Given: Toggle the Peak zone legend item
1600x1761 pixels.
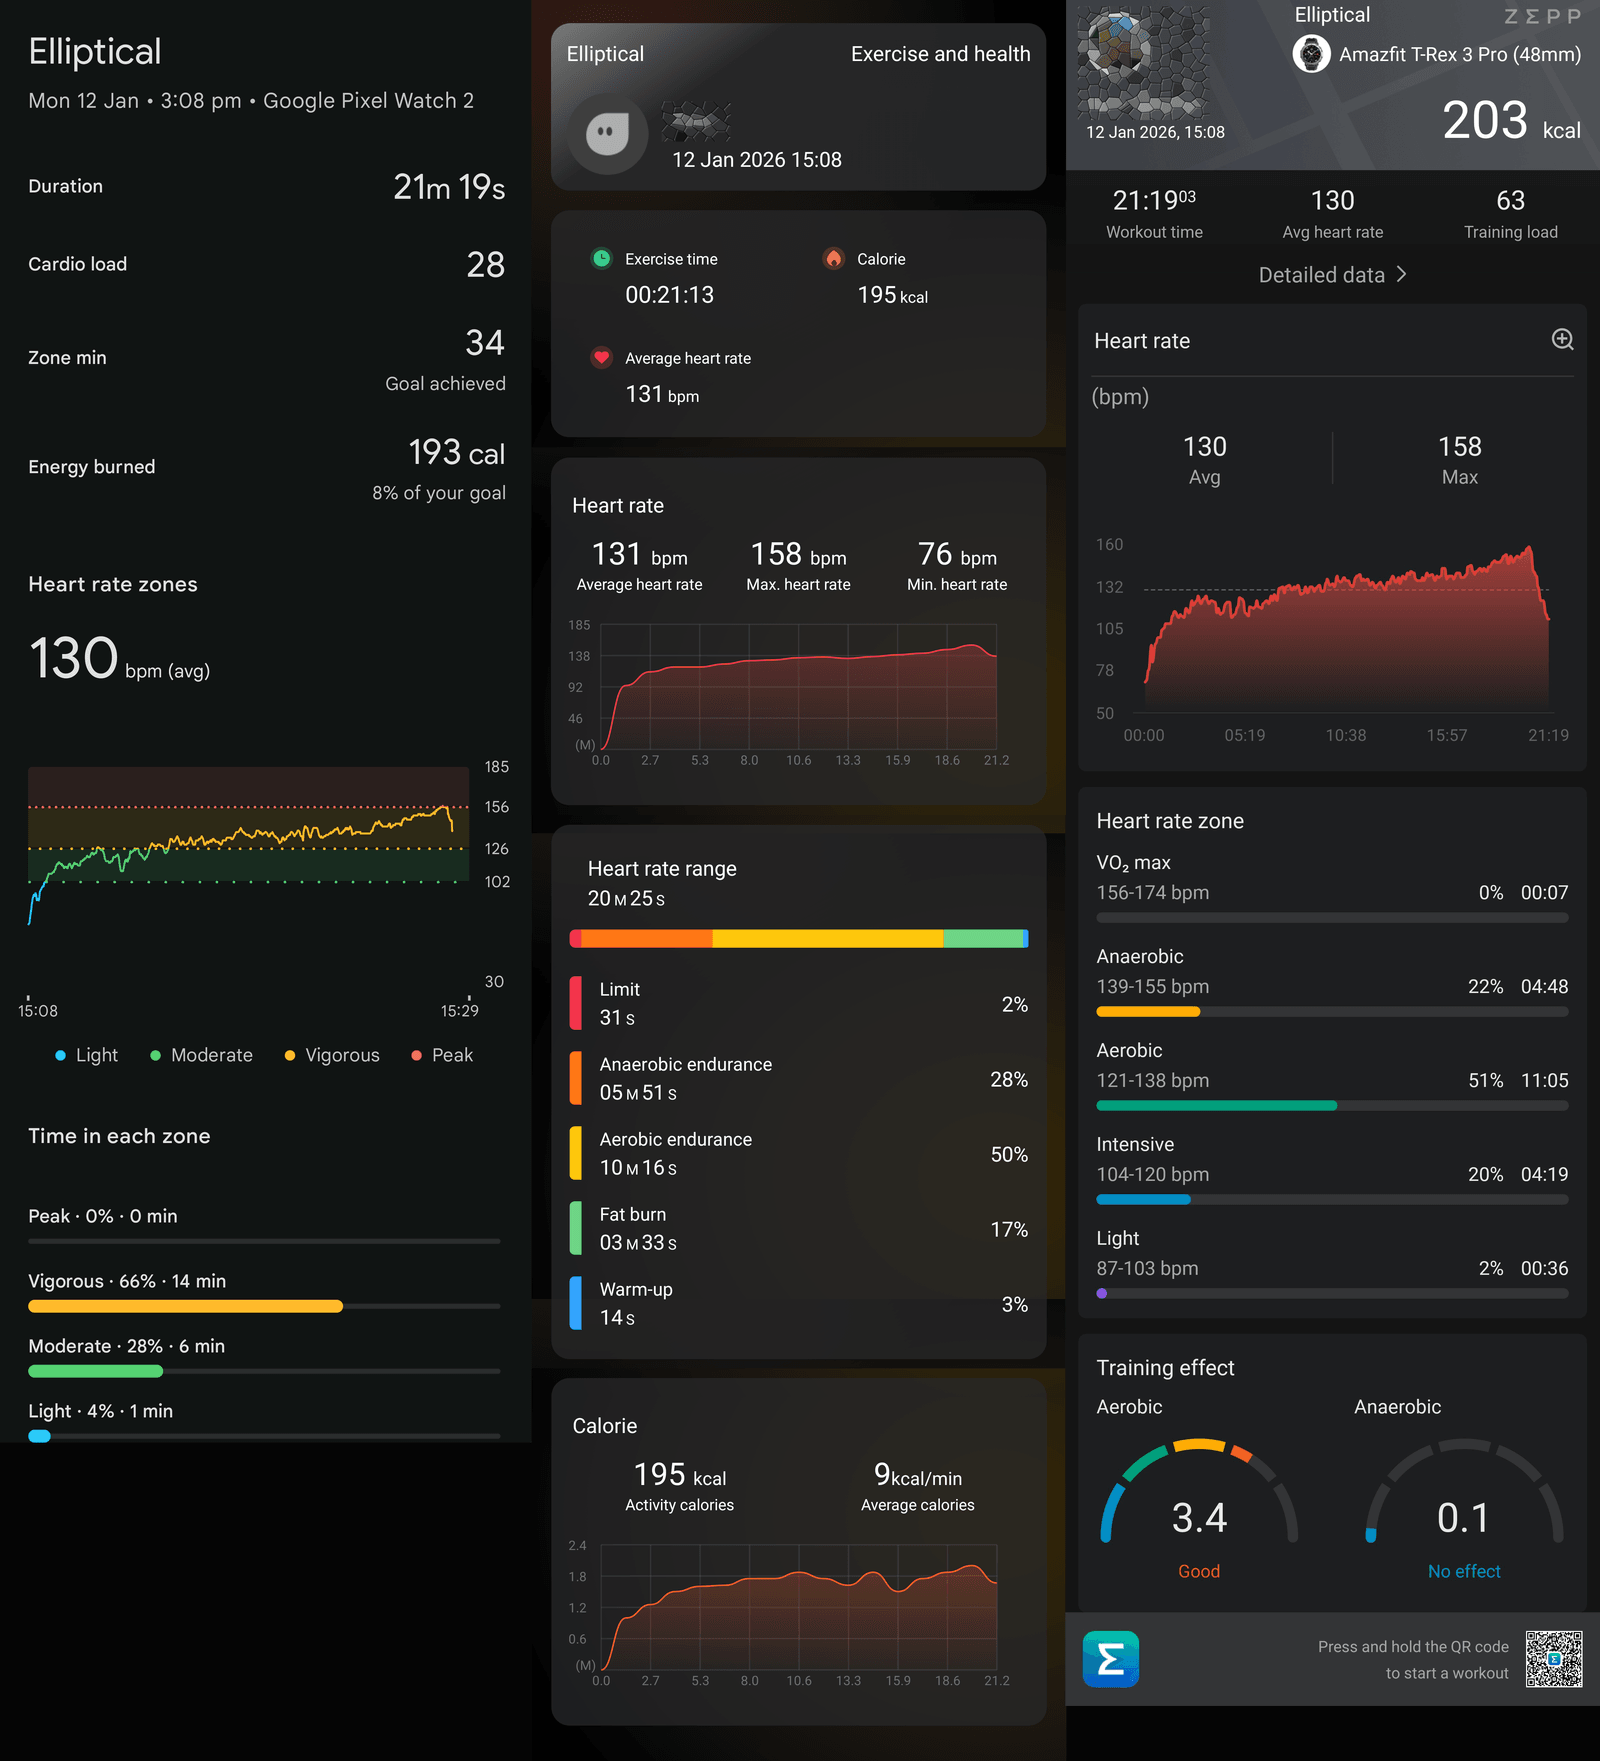Looking at the screenshot, I should click(442, 1055).
